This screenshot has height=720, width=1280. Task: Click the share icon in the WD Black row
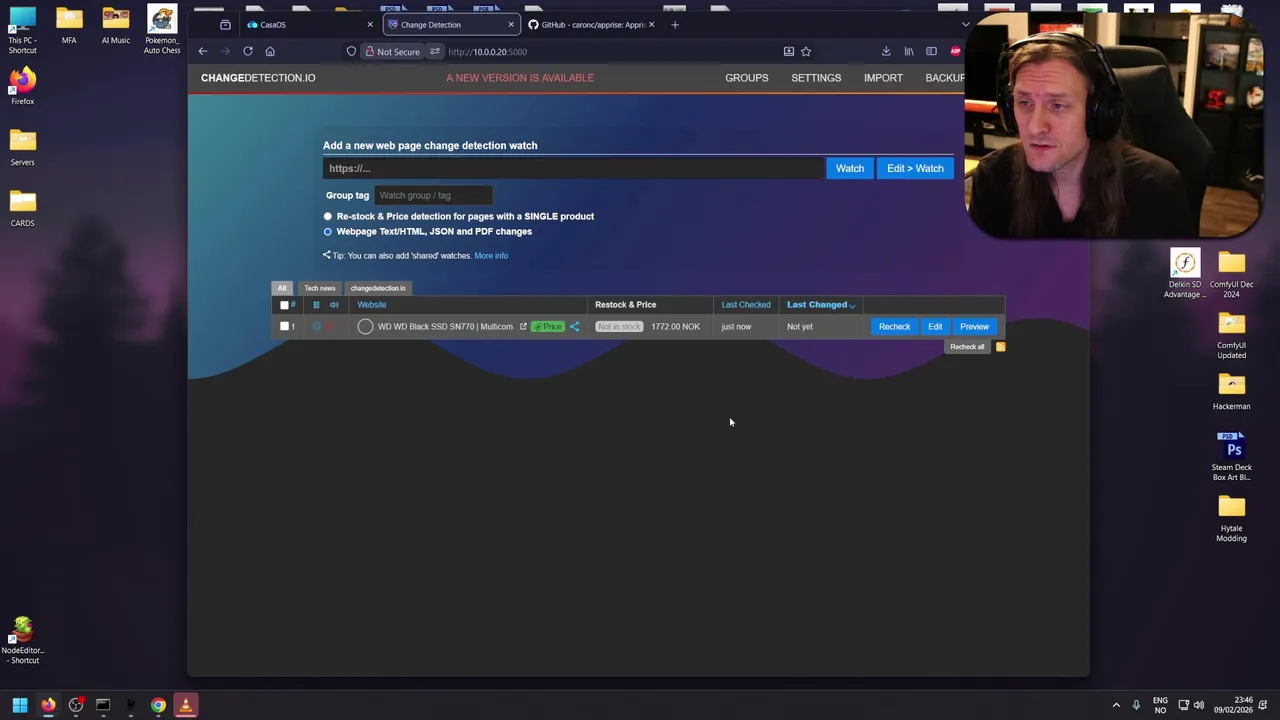pos(575,327)
